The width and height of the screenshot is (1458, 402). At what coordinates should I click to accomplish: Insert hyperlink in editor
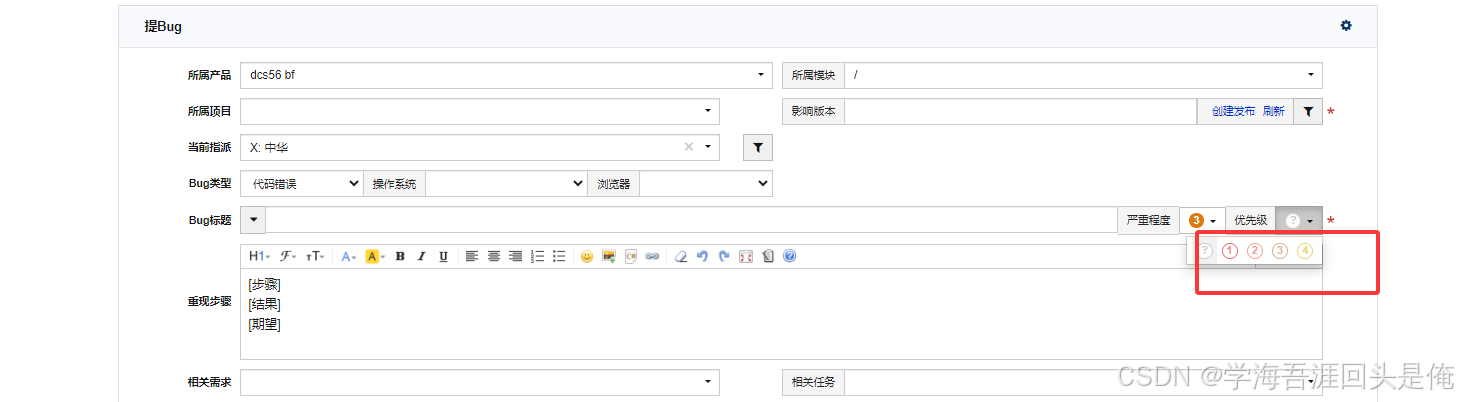point(653,257)
